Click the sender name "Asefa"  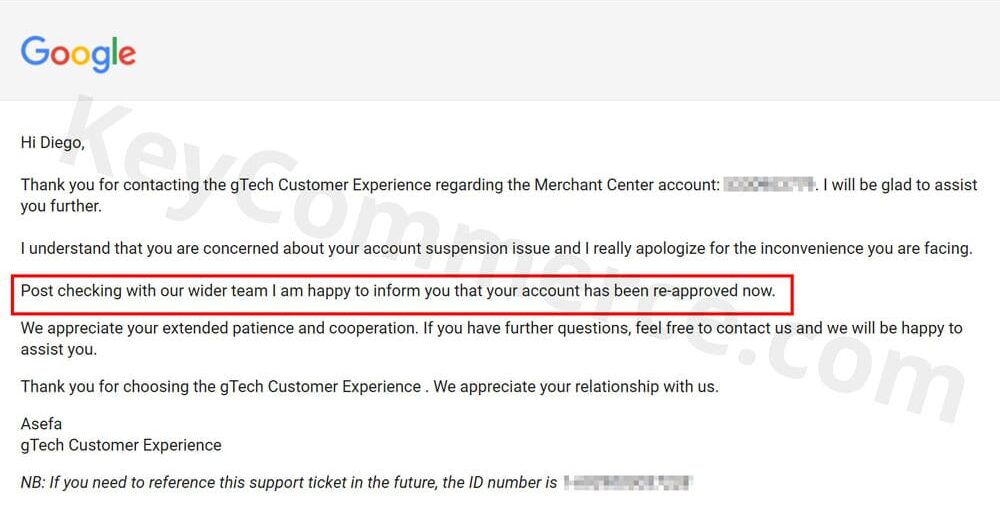41,424
